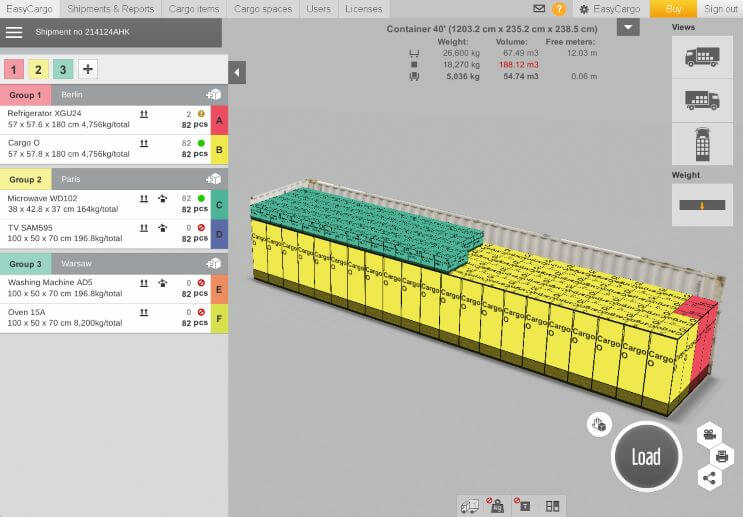
Task: Share the load plan
Action: (709, 478)
